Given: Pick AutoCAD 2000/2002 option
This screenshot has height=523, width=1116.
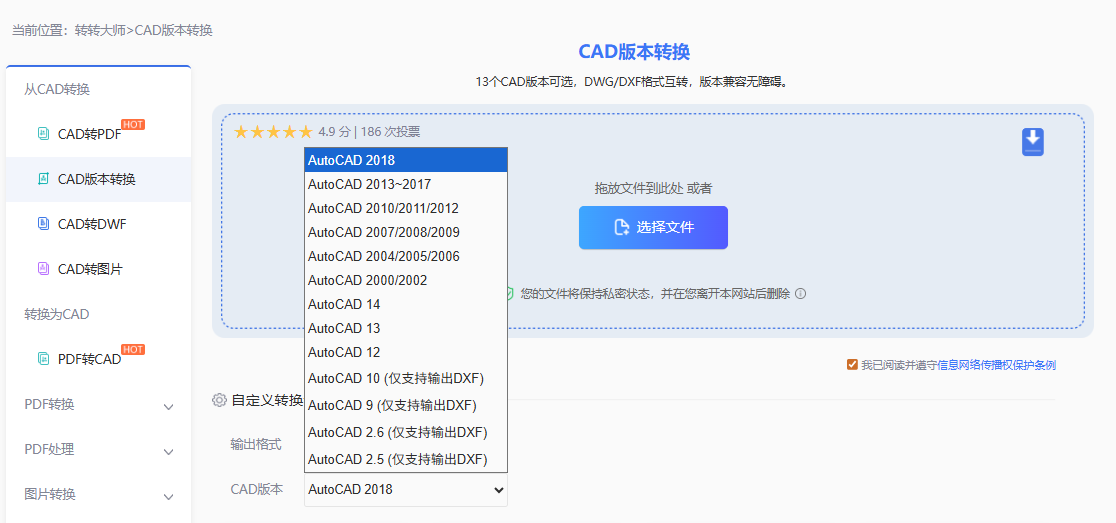Looking at the screenshot, I should click(x=406, y=280).
